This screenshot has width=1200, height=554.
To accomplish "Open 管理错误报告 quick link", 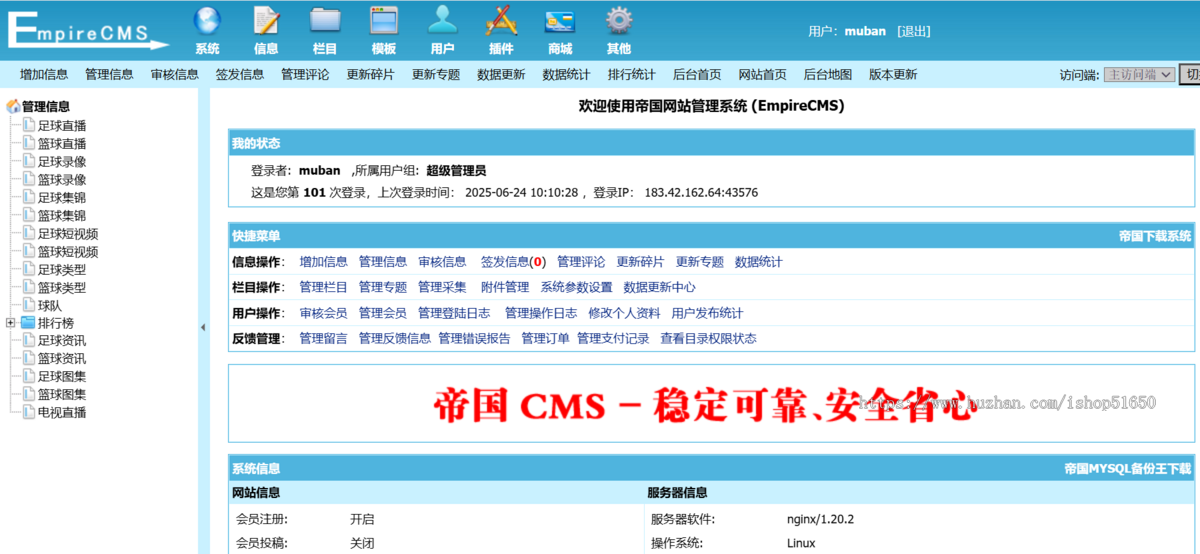I will point(474,339).
